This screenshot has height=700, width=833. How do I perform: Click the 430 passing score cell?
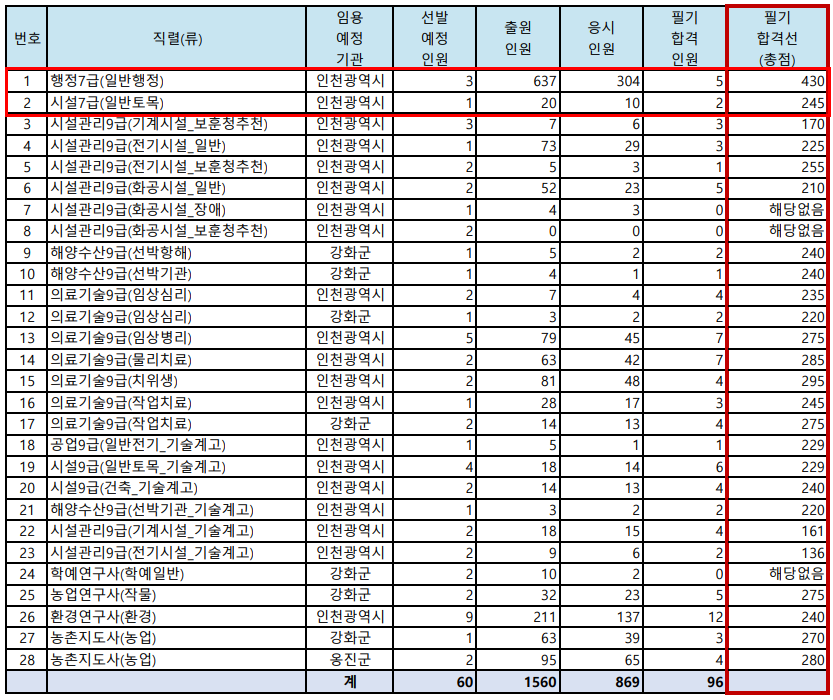tap(777, 81)
